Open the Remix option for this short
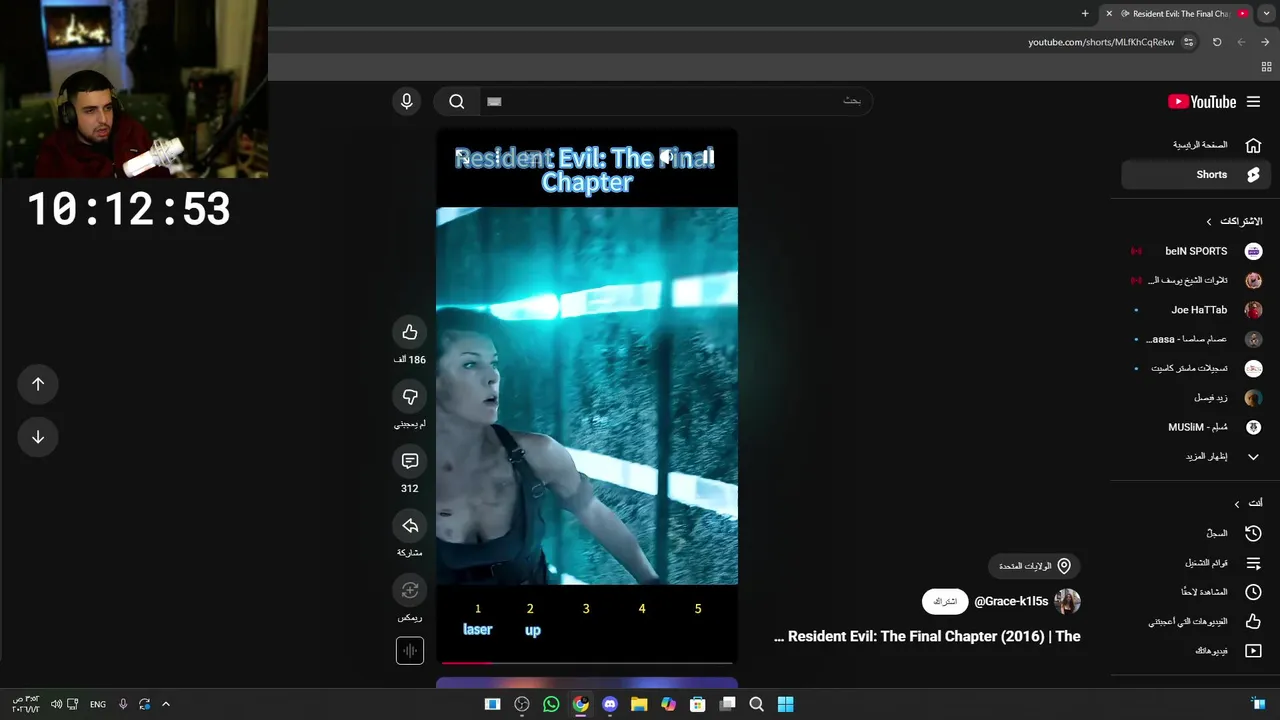 click(410, 590)
